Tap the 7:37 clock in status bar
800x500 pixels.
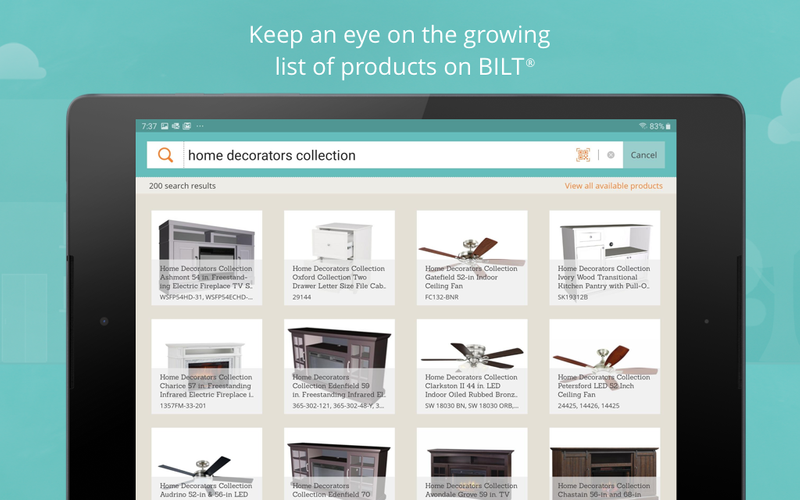(x=149, y=126)
